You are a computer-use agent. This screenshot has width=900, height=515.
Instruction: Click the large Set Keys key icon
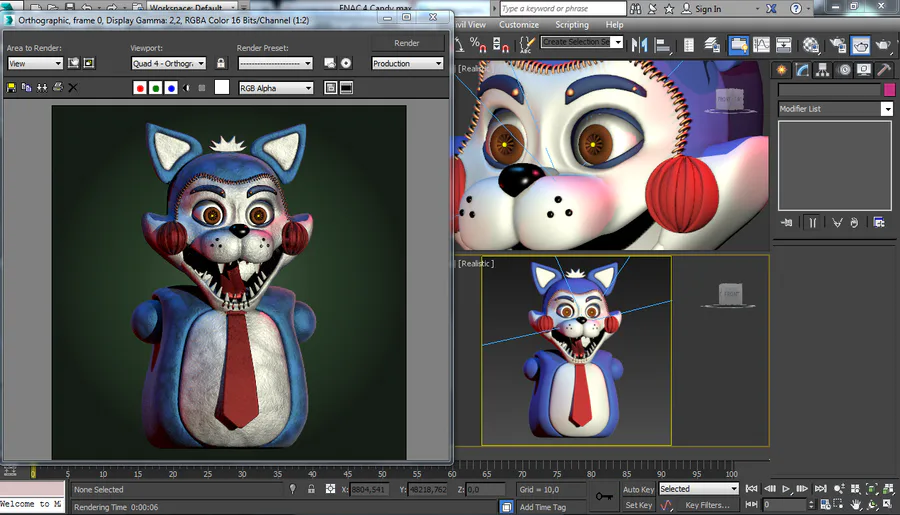click(604, 497)
